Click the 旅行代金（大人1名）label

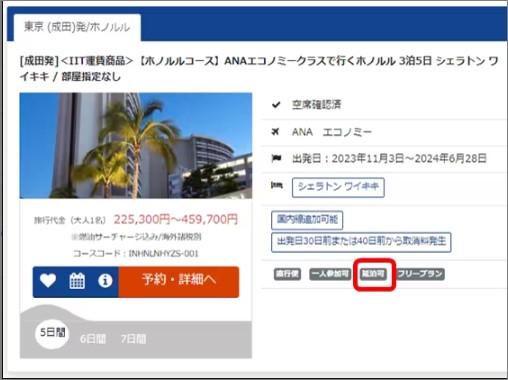69,220
